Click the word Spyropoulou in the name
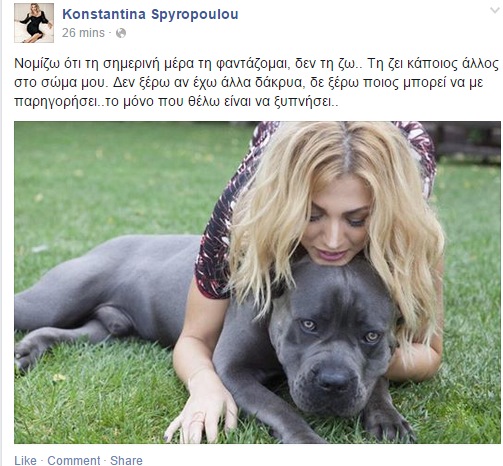This screenshot has width=503, height=466. pos(195,14)
